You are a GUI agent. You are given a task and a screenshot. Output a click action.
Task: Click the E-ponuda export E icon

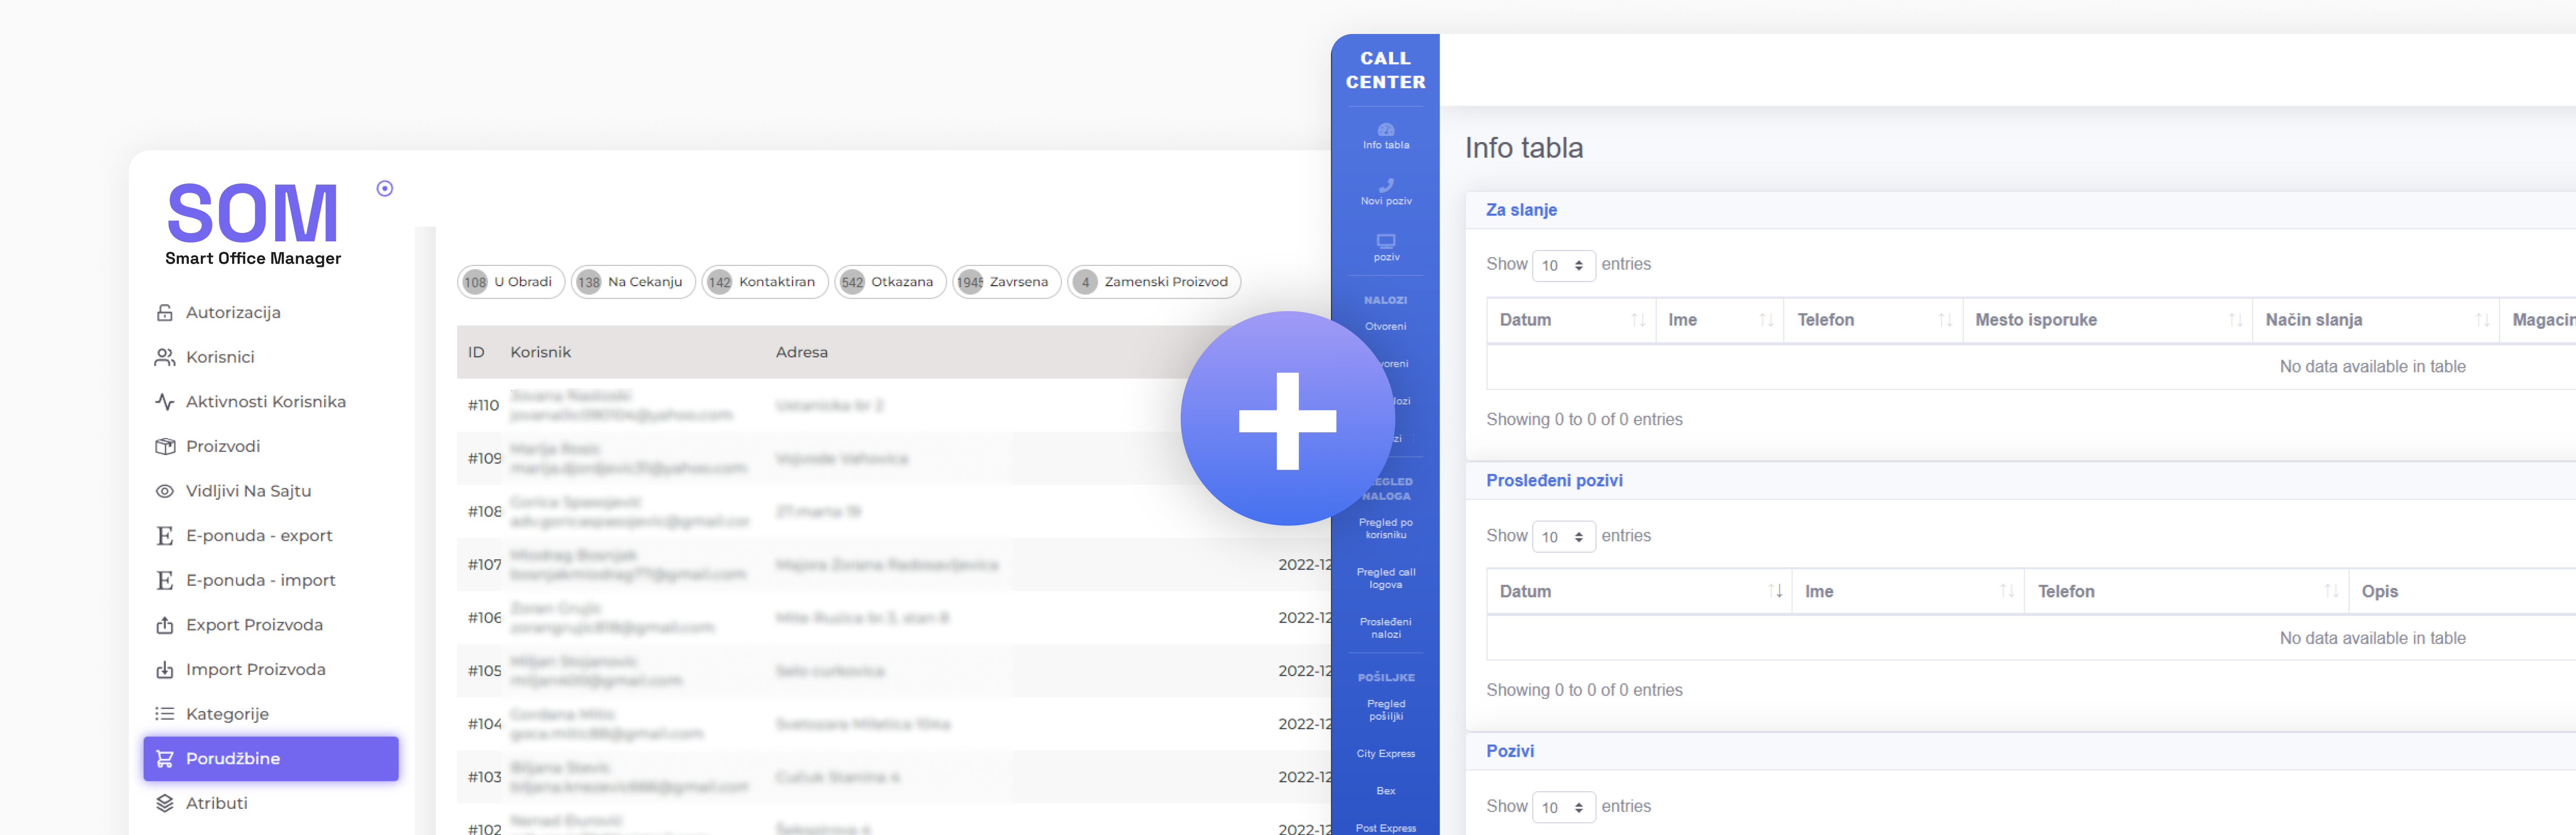(x=165, y=536)
